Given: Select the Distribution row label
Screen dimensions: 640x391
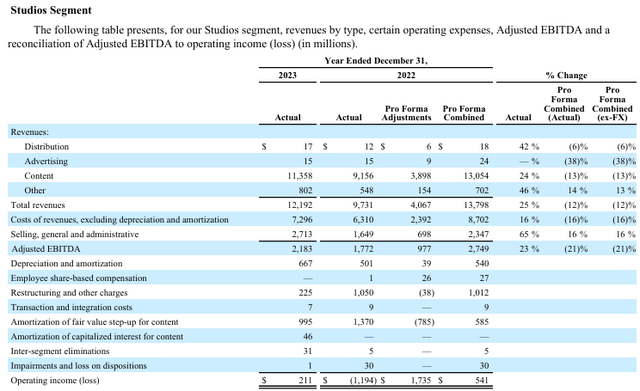Looking at the screenshot, I should coord(47,147).
